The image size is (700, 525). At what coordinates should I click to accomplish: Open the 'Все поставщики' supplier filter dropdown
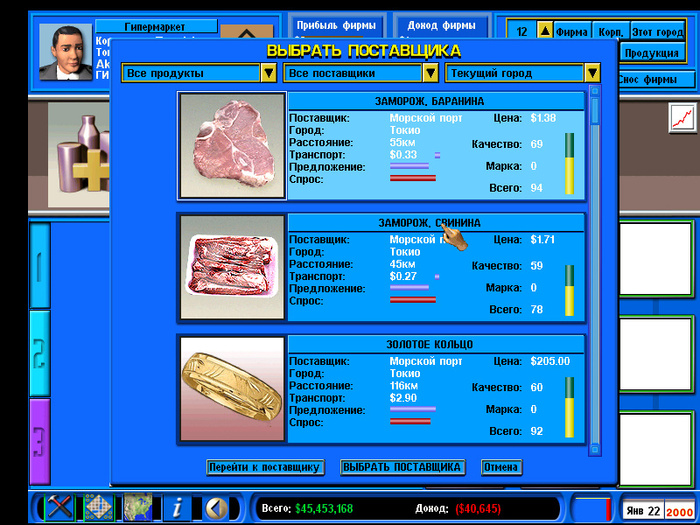coord(430,73)
